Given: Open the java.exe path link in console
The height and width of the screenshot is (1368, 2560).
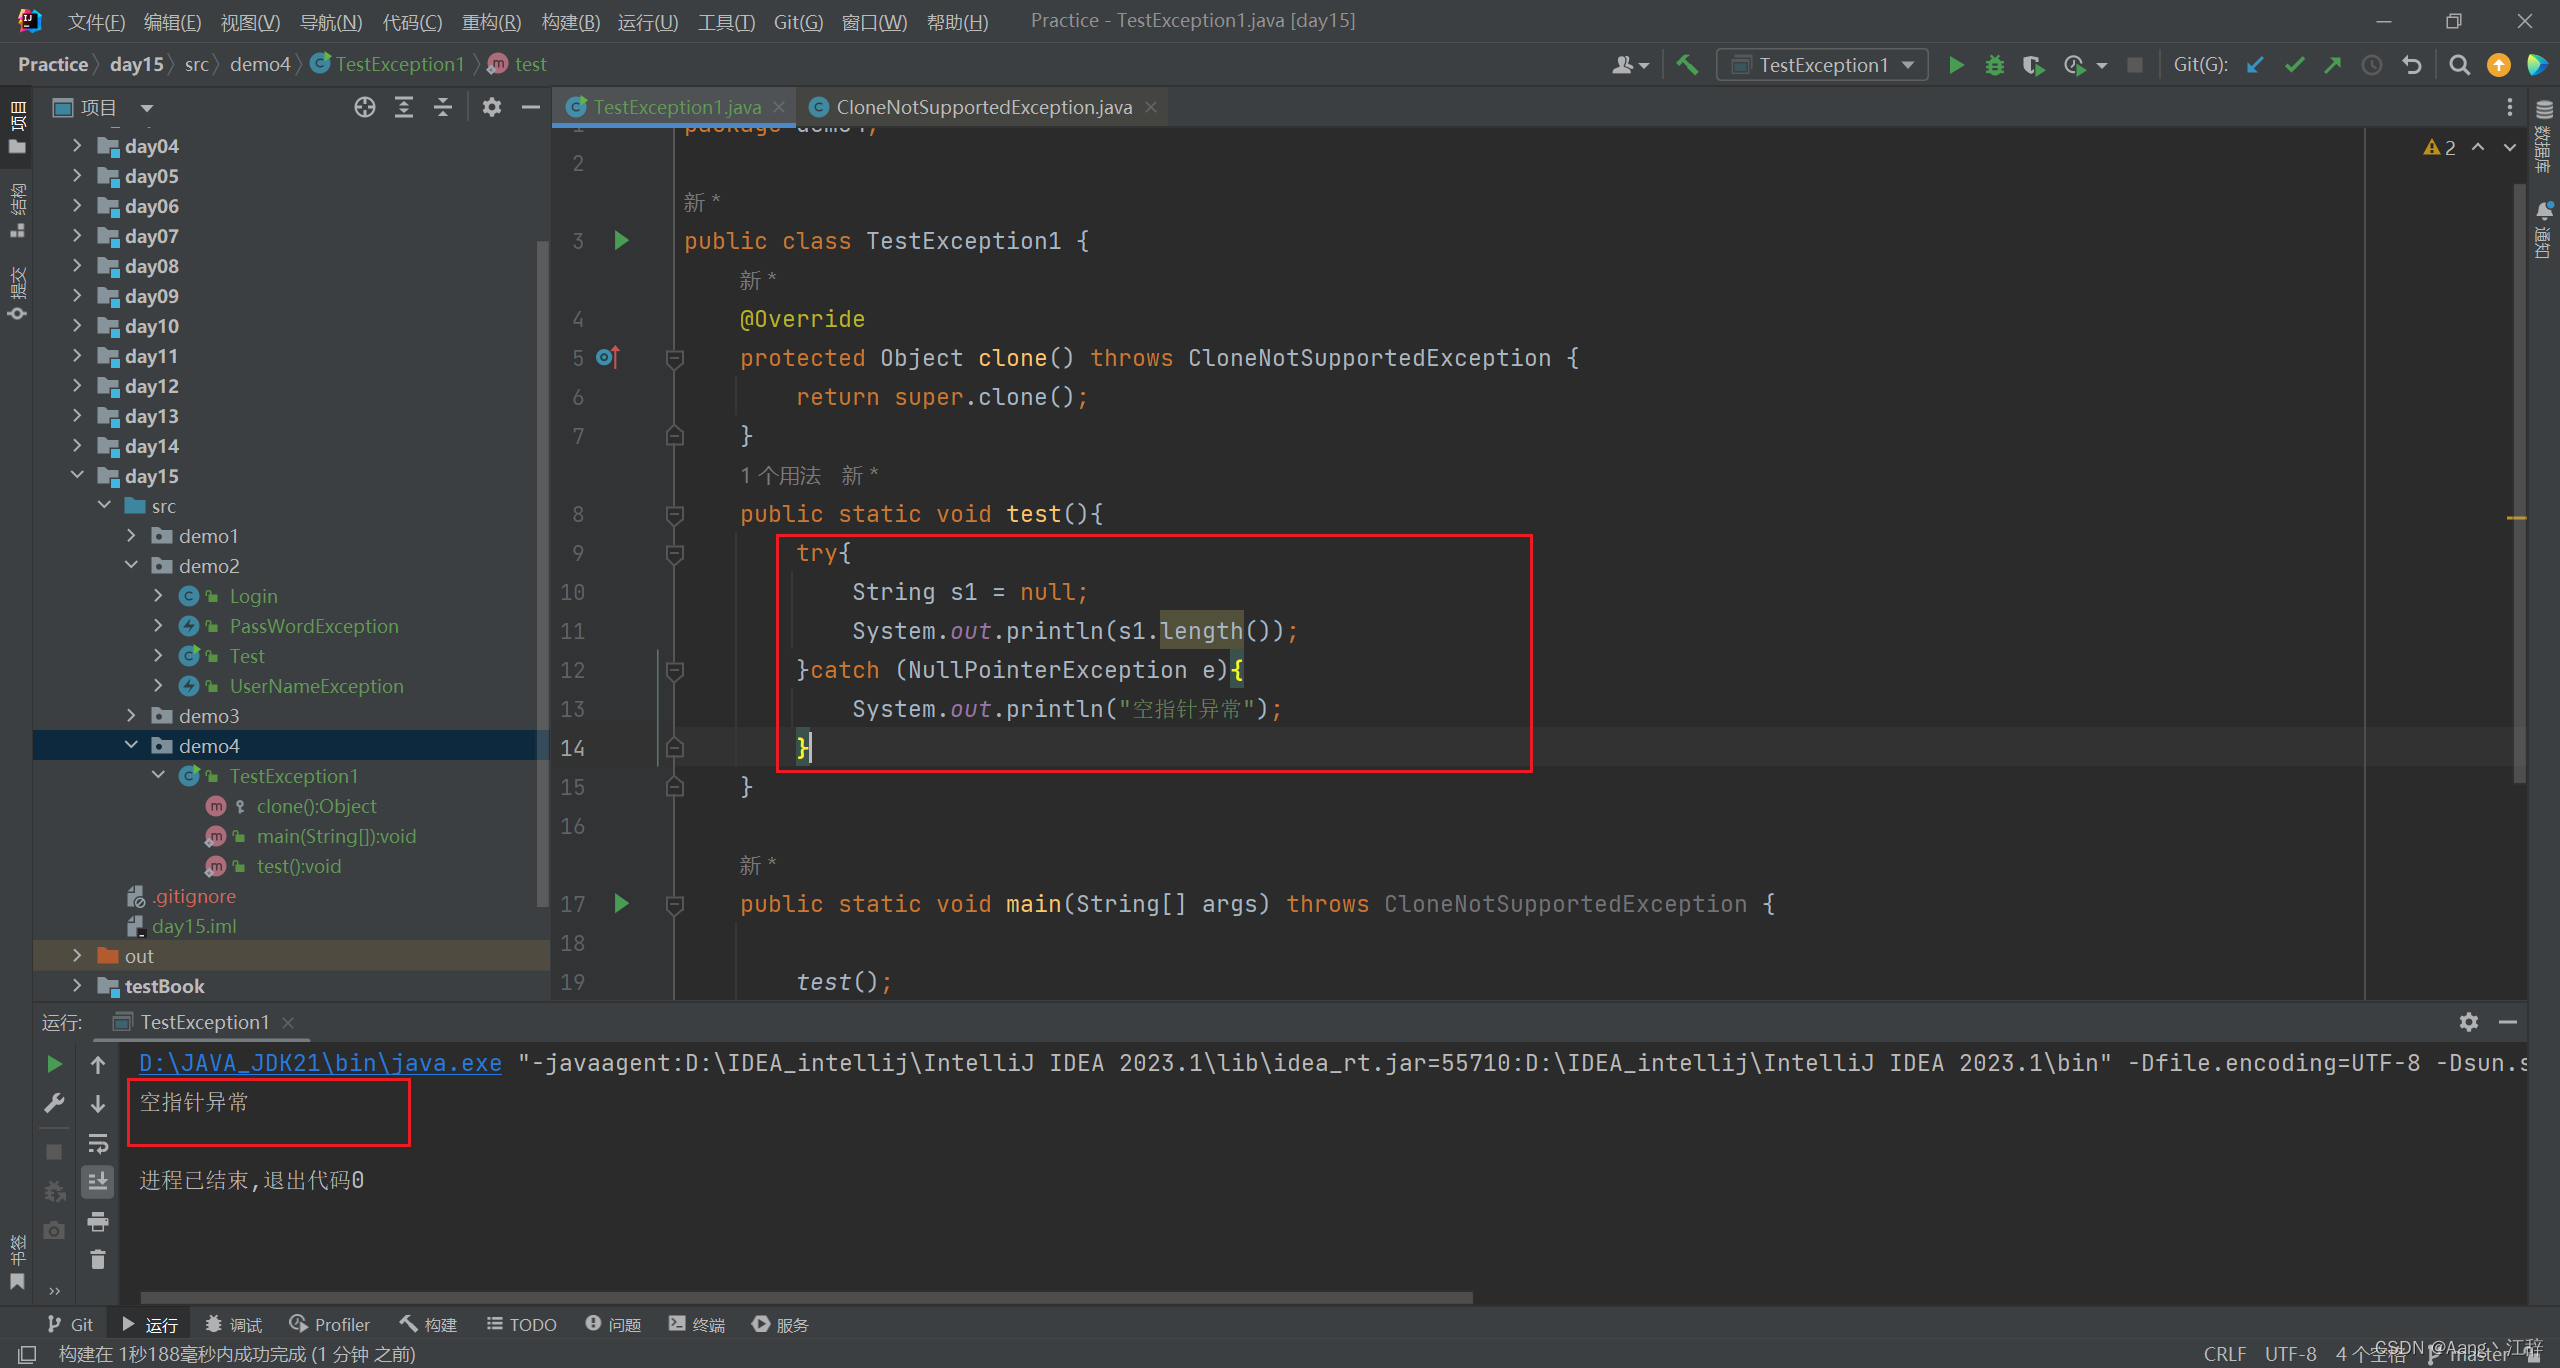Looking at the screenshot, I should point(318,1063).
